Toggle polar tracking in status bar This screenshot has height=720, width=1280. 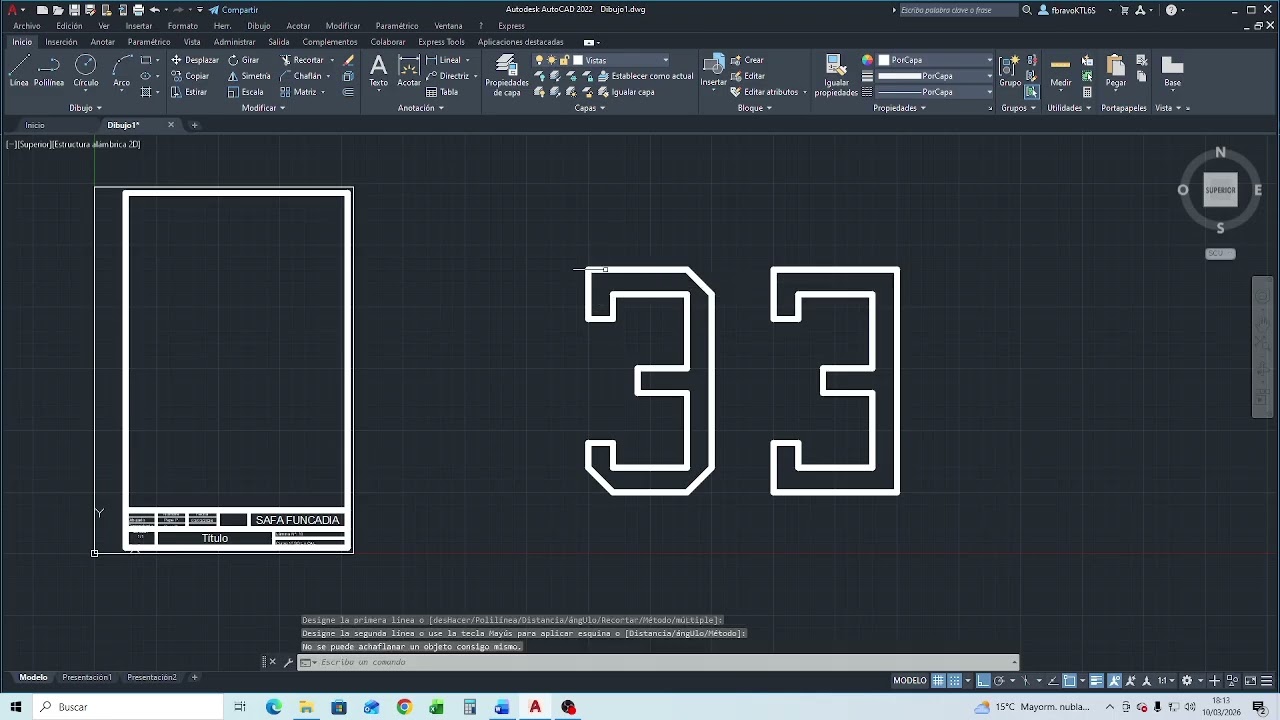pos(999,681)
